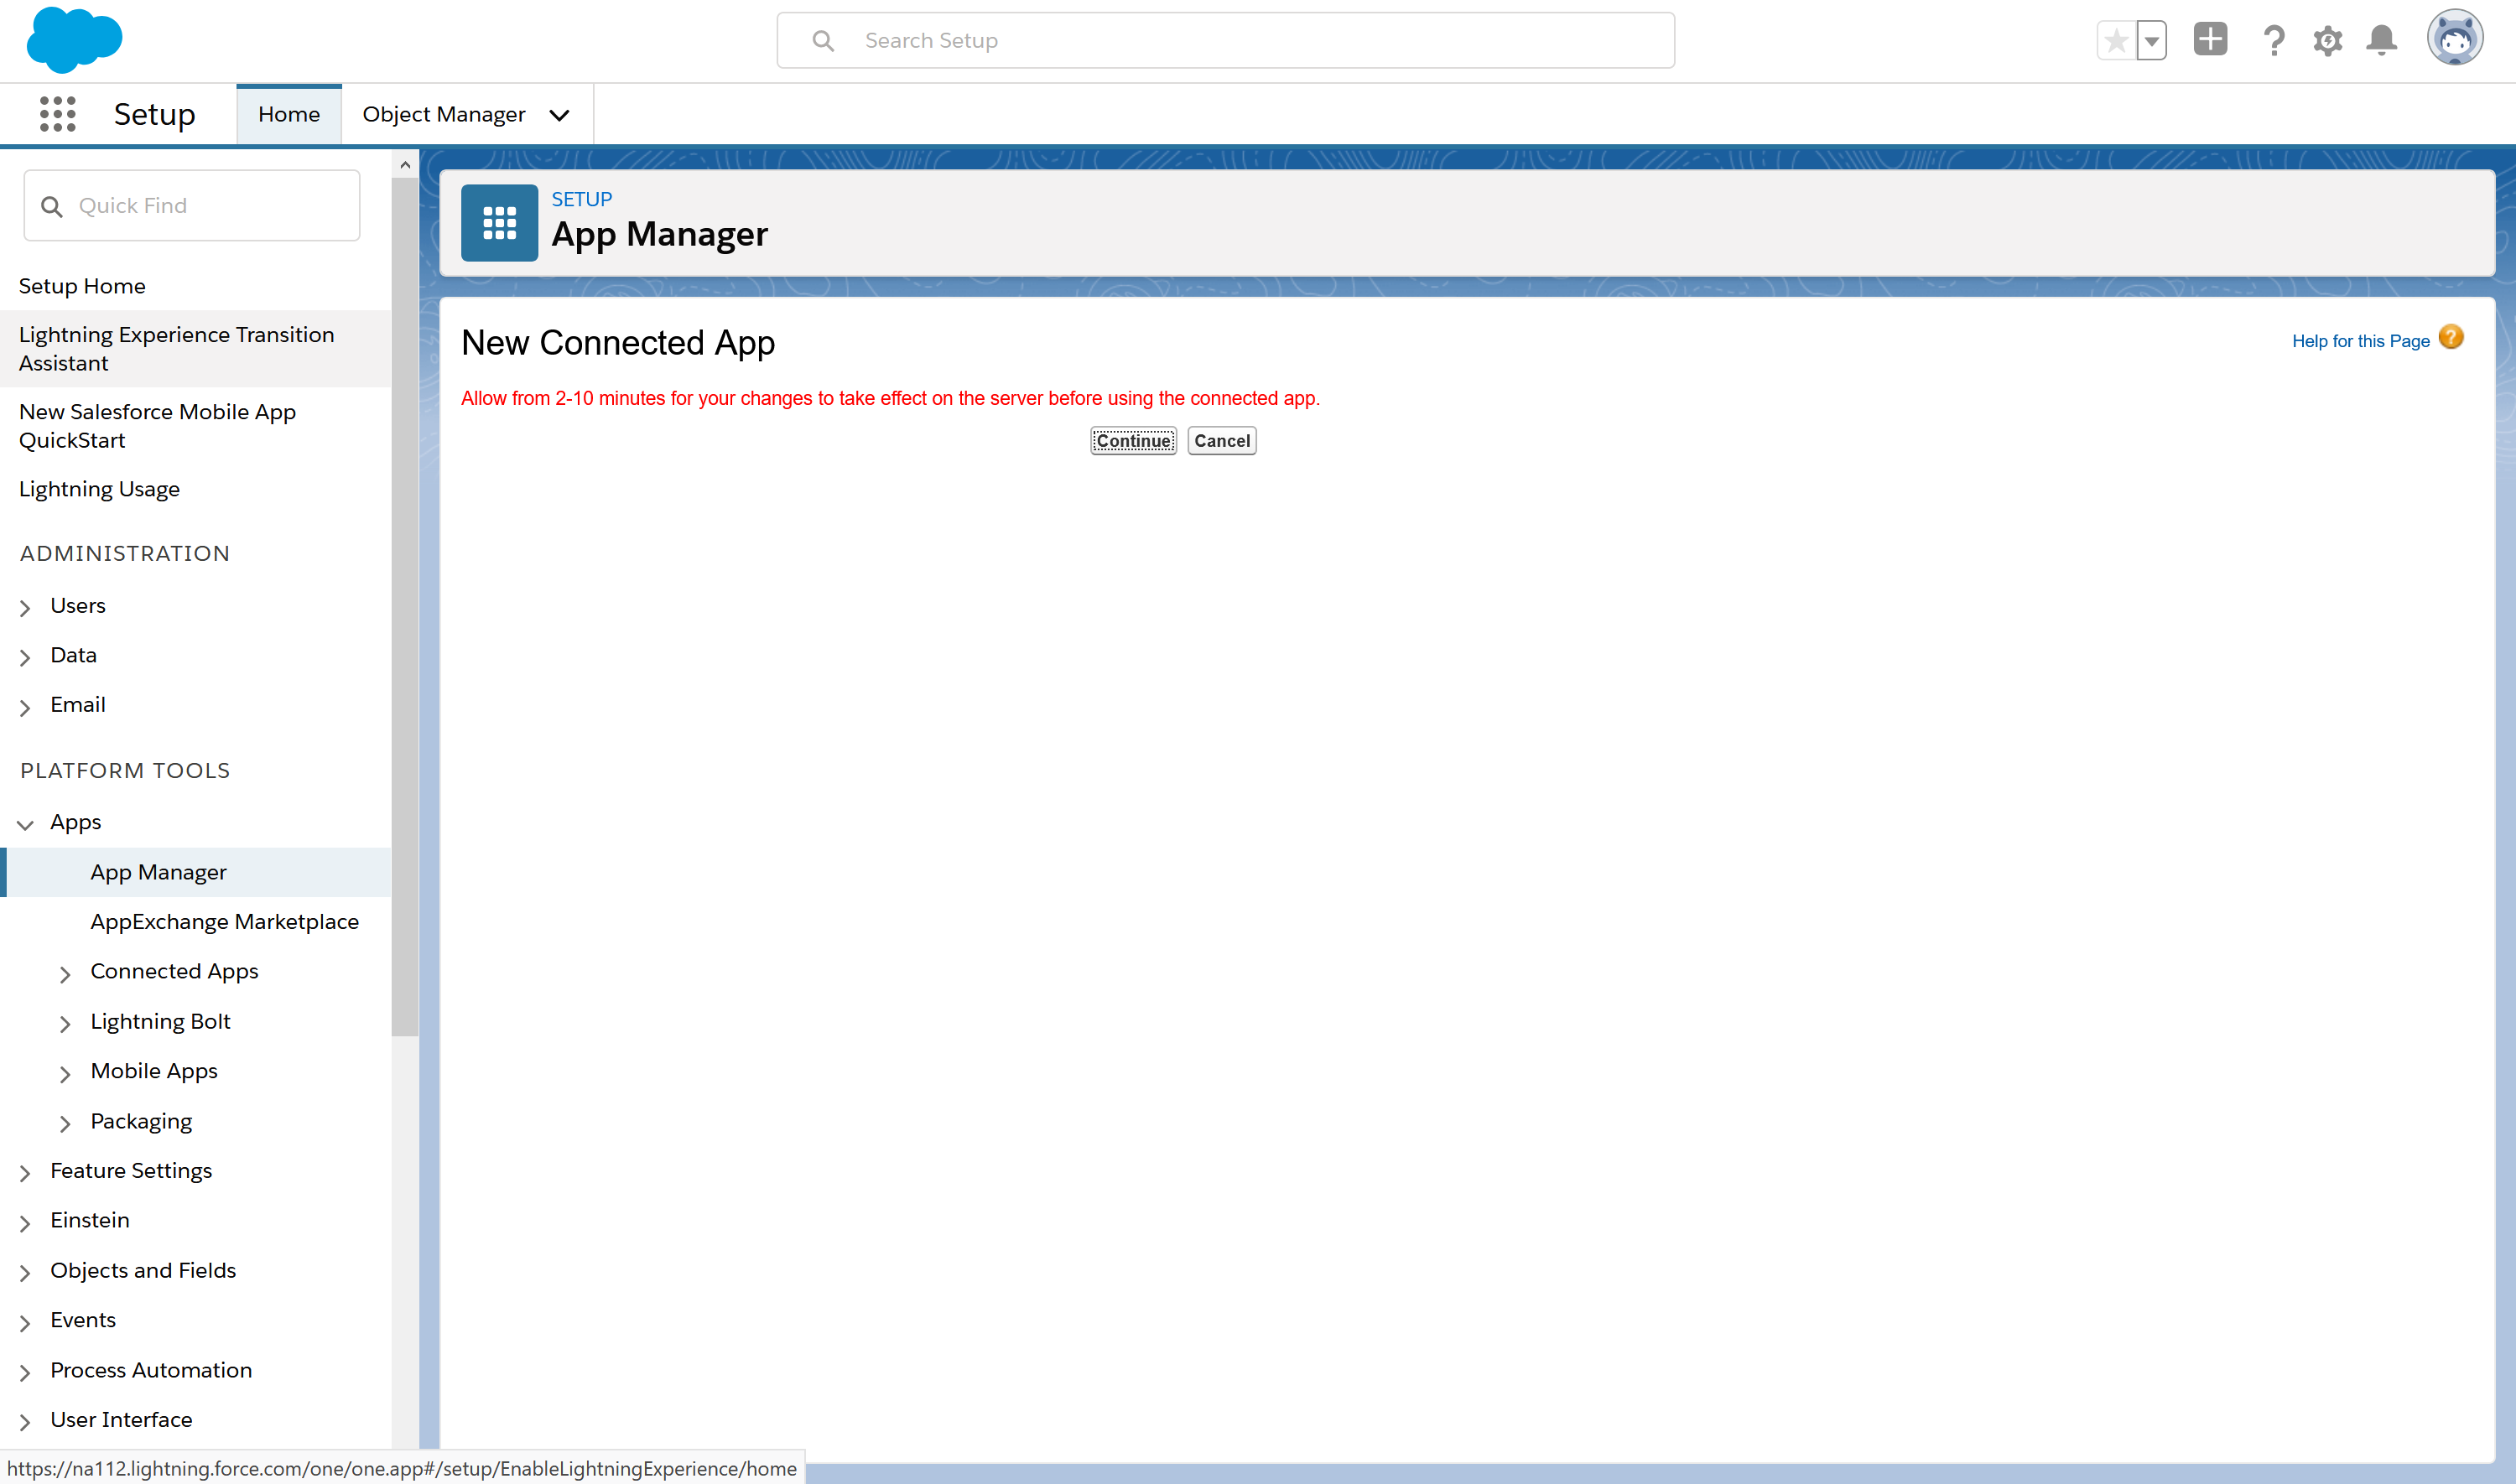Open the favorites list dropdown arrow
Screen dimensions: 2516x1484
(2151, 41)
